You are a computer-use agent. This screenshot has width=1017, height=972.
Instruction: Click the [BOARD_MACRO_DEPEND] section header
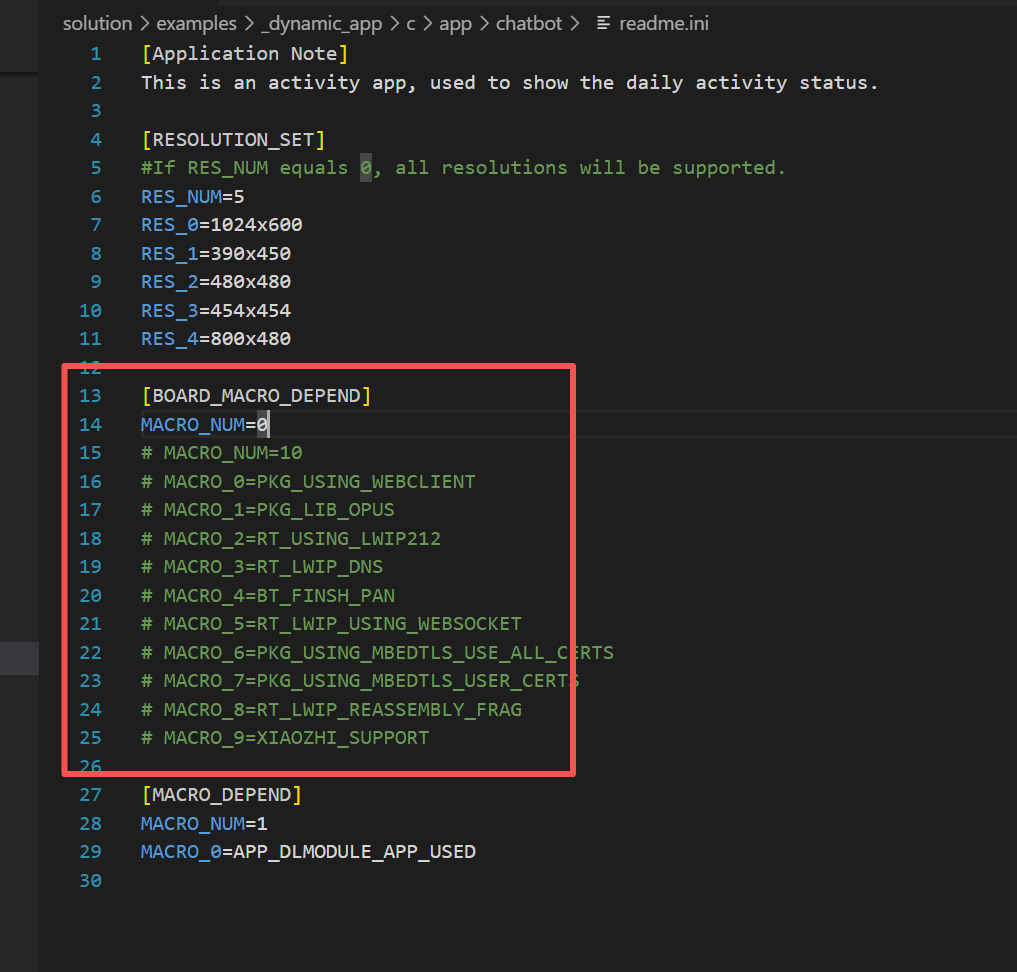256,396
